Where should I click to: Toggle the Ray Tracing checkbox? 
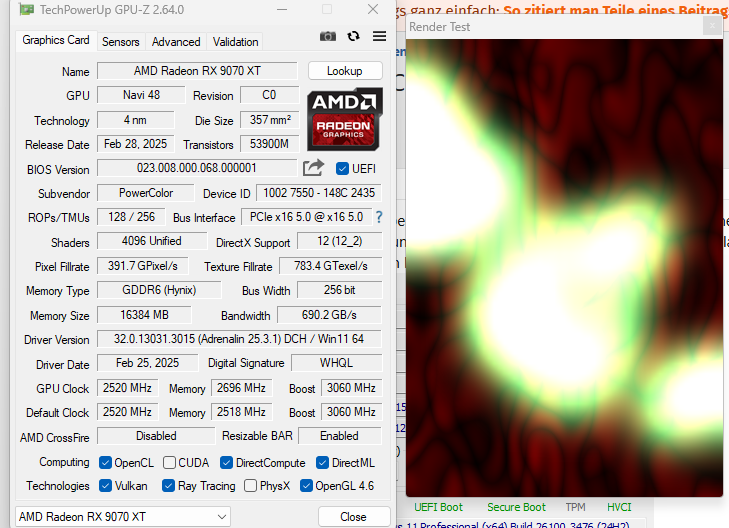[x=168, y=486]
